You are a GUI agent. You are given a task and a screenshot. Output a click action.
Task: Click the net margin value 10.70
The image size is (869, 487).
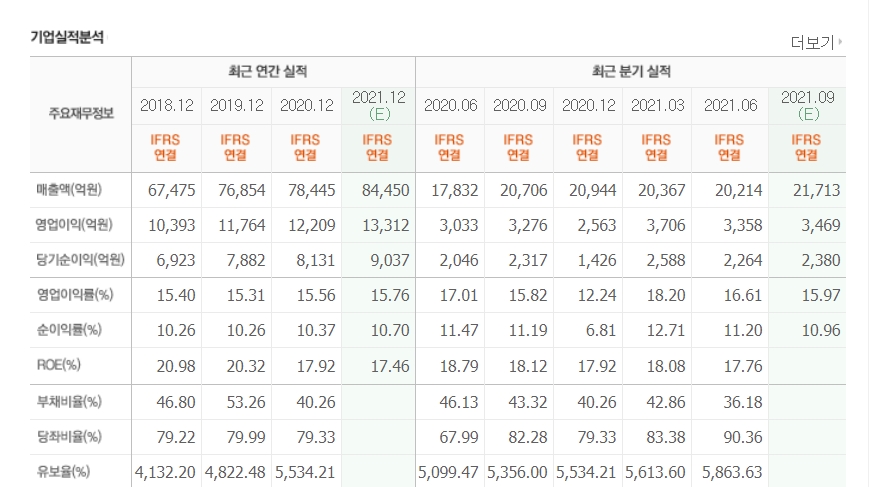coord(390,330)
